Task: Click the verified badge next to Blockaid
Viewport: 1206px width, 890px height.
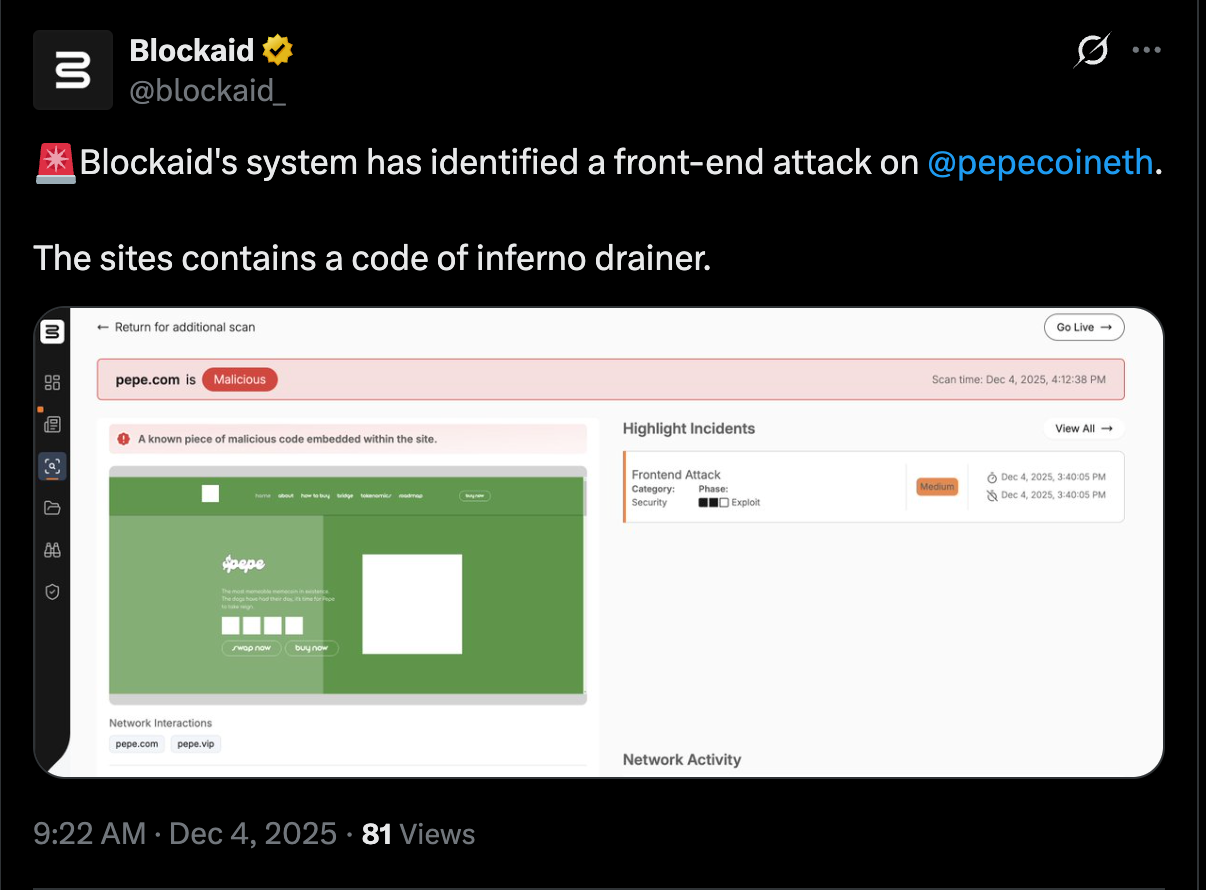Action: point(277,49)
